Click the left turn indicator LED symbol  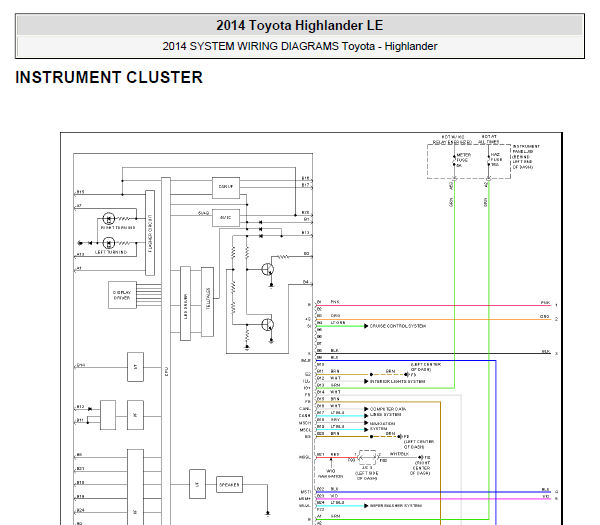tap(109, 243)
